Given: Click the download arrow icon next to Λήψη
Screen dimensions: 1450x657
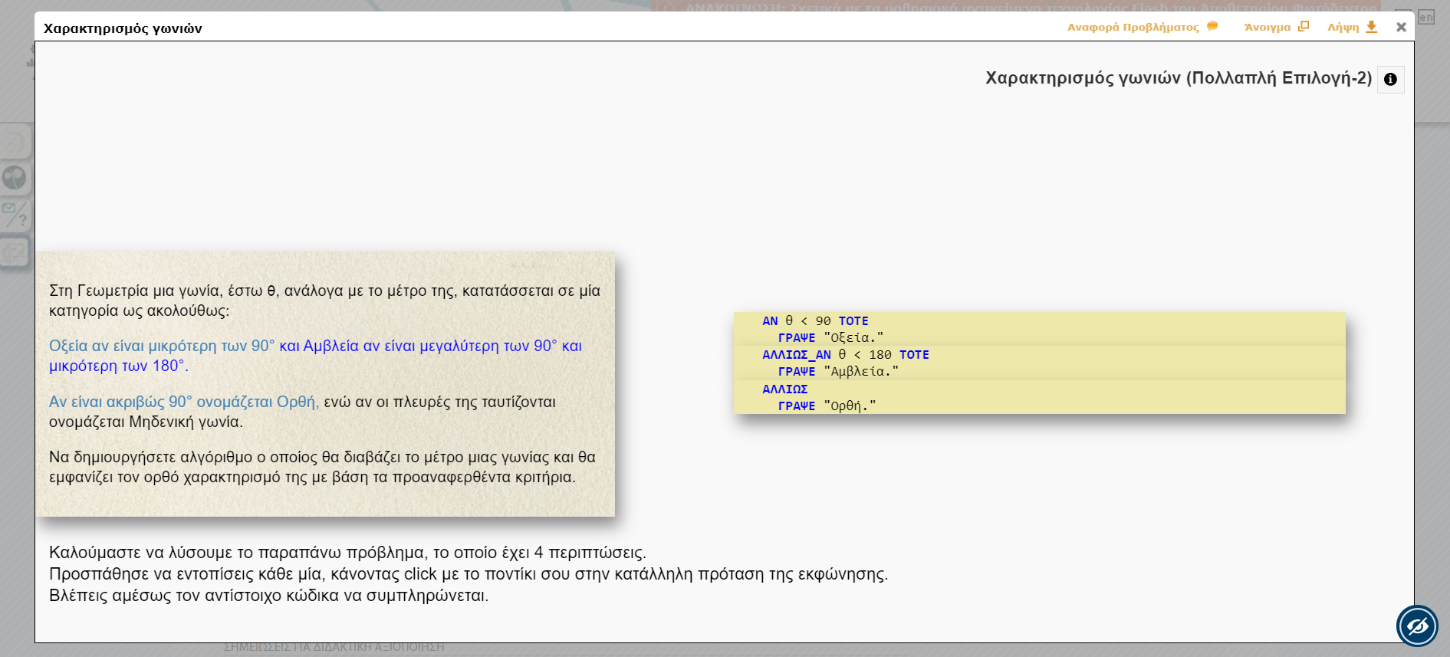Looking at the screenshot, I should click(x=1371, y=27).
